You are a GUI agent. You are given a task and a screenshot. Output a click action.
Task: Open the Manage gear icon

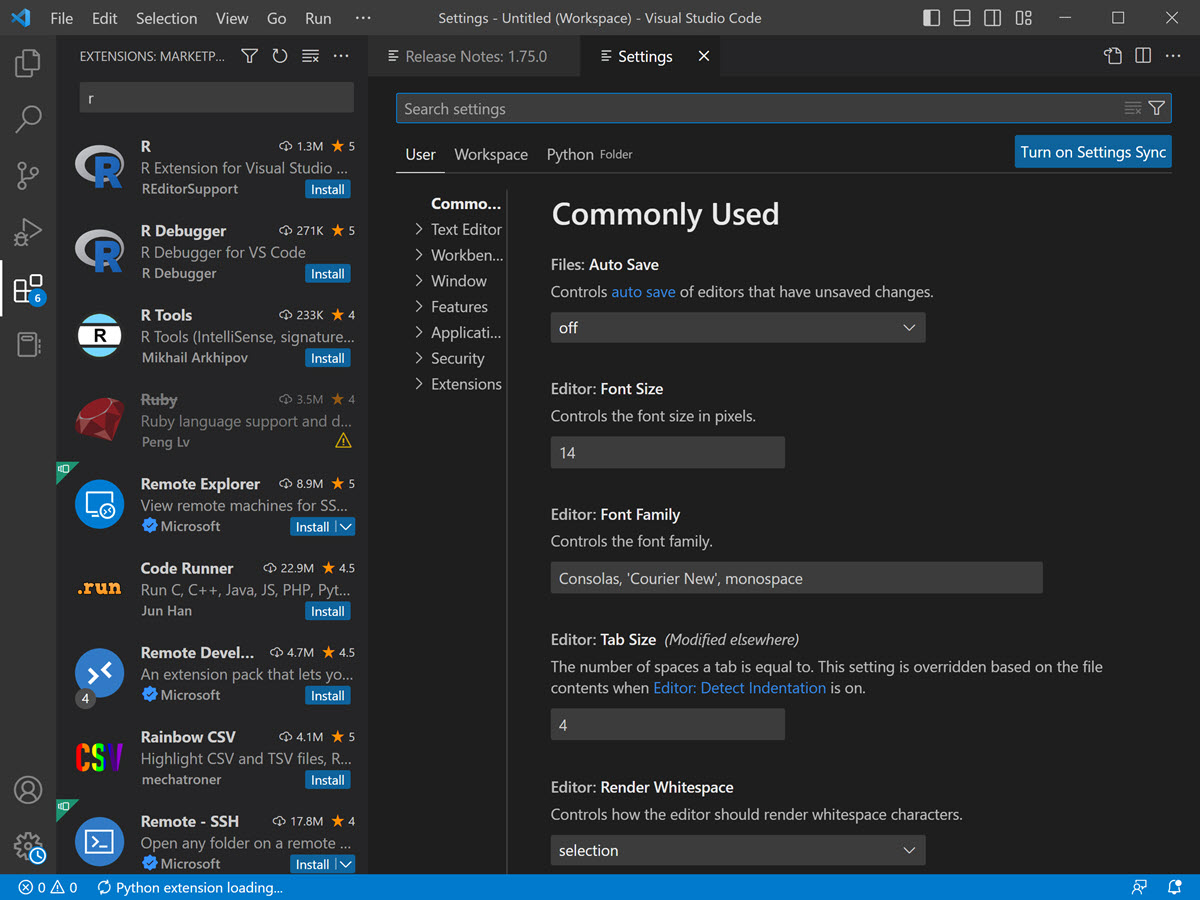click(29, 847)
